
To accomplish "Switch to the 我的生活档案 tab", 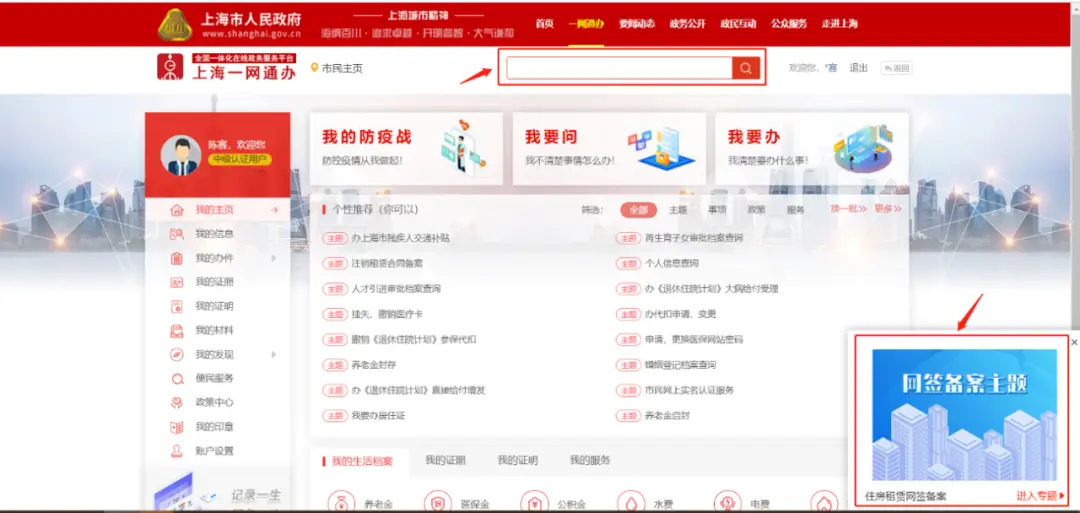I will [362, 461].
